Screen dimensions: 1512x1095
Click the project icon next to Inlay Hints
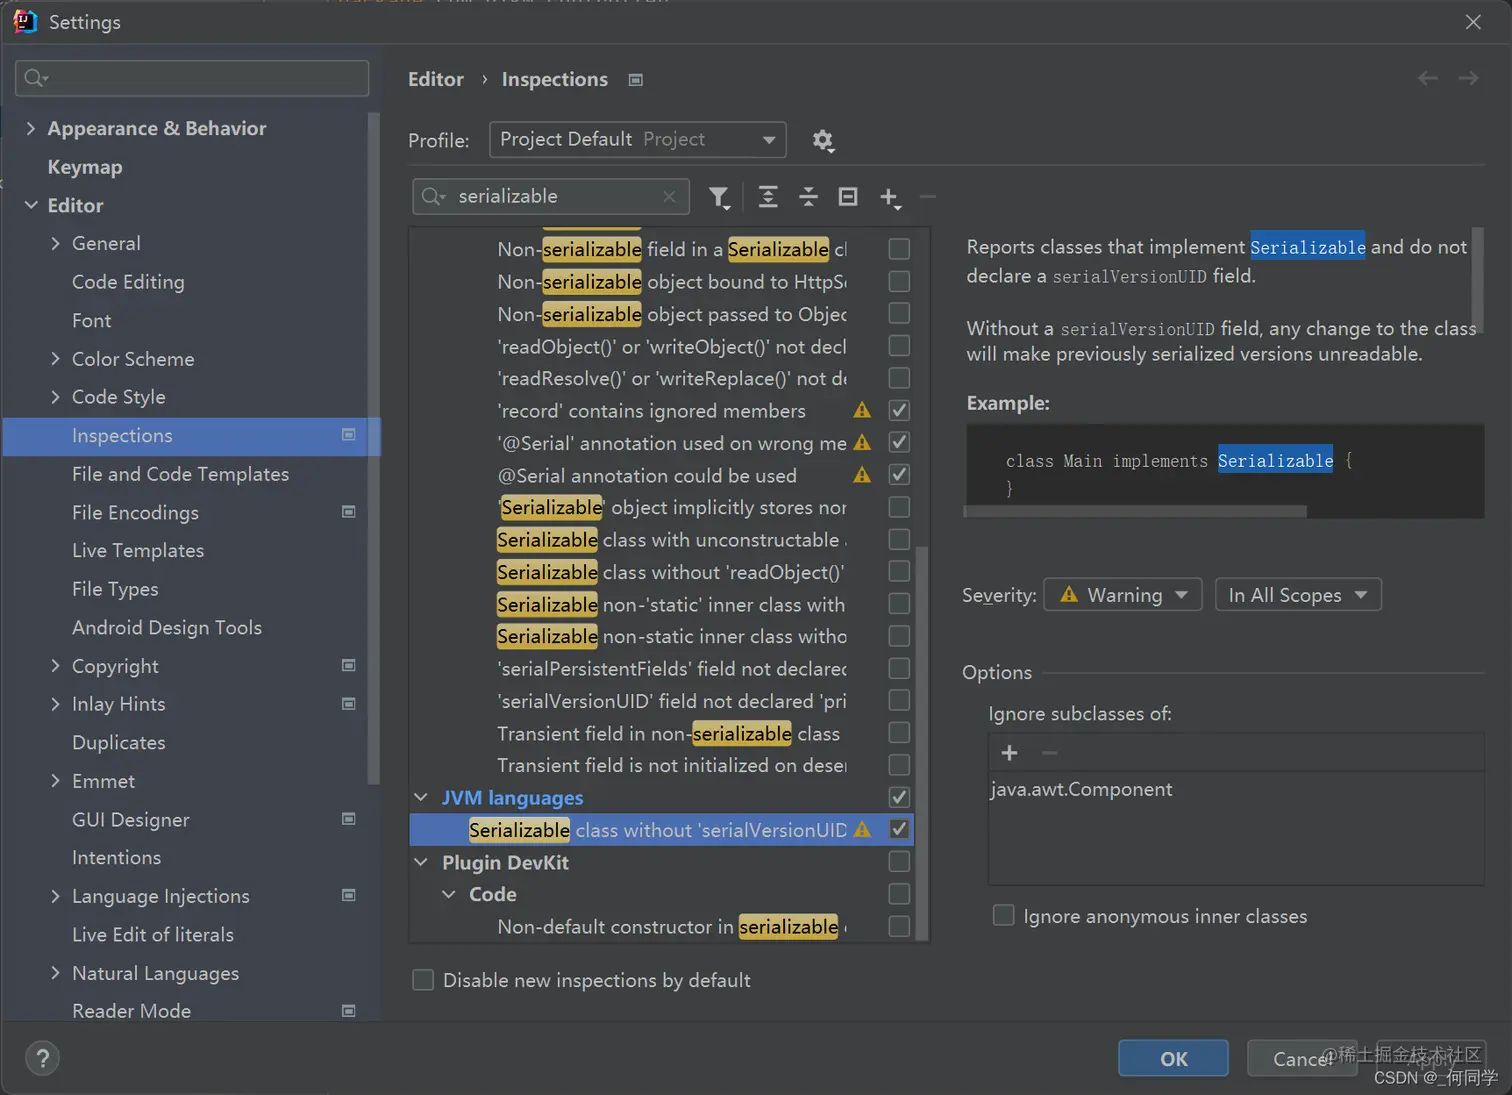(x=349, y=704)
